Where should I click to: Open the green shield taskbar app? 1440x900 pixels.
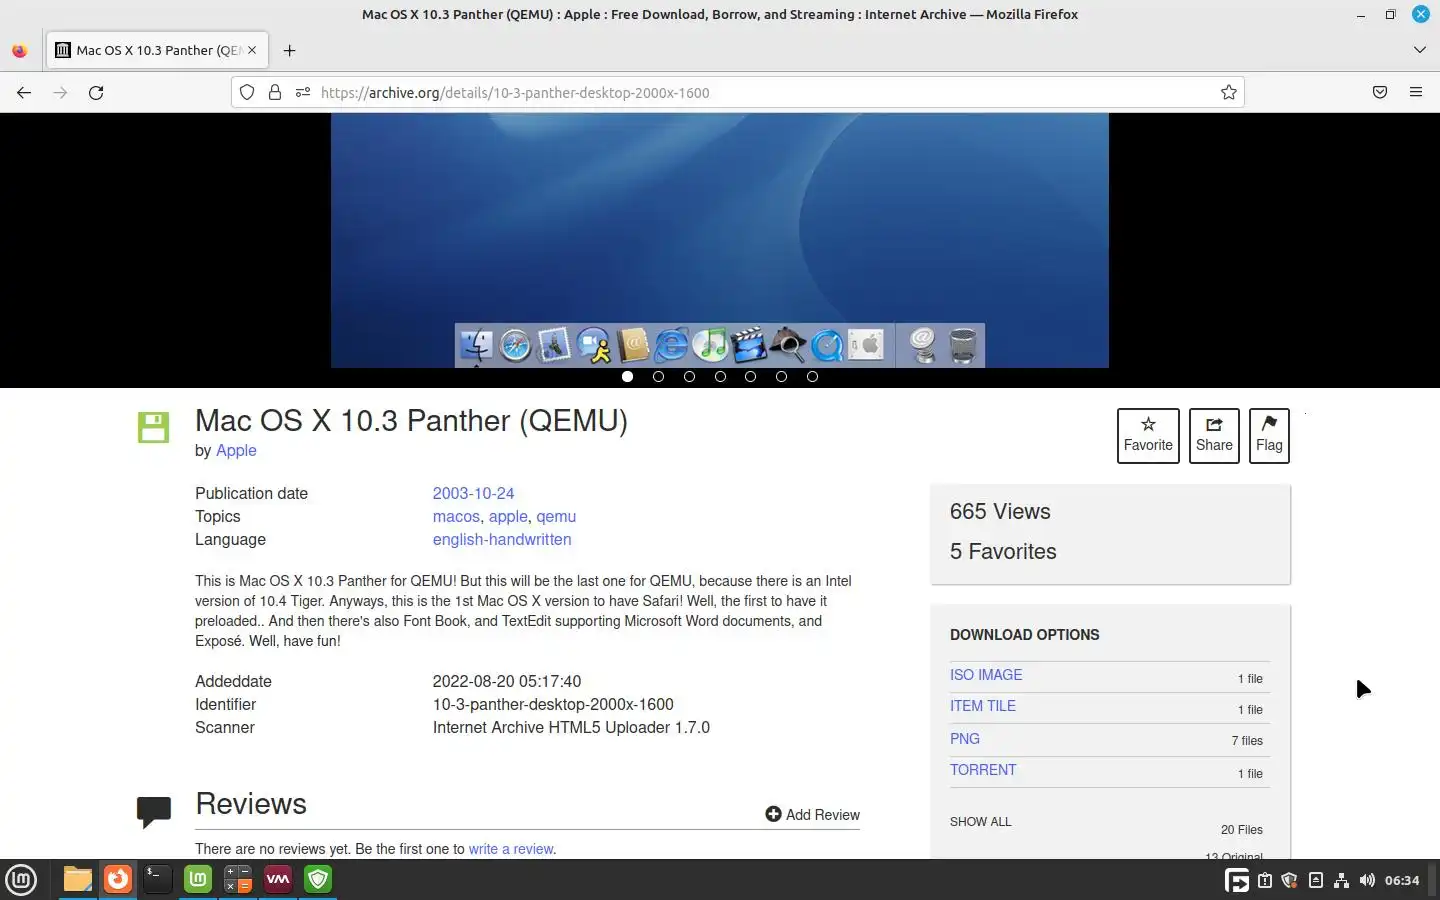click(318, 879)
